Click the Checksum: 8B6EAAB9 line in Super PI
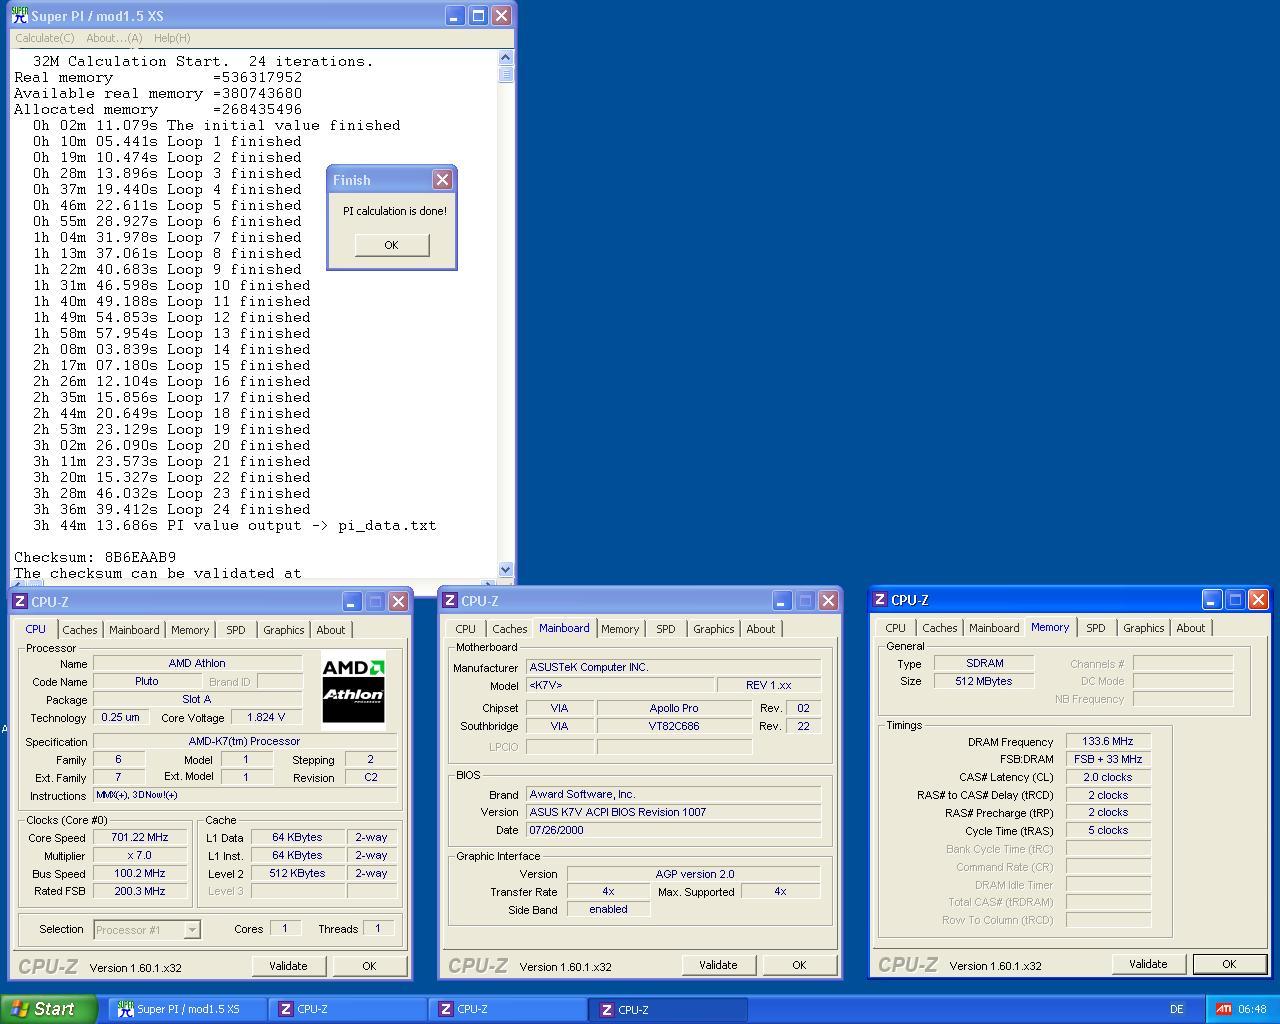This screenshot has height=1024, width=1280. (x=95, y=557)
